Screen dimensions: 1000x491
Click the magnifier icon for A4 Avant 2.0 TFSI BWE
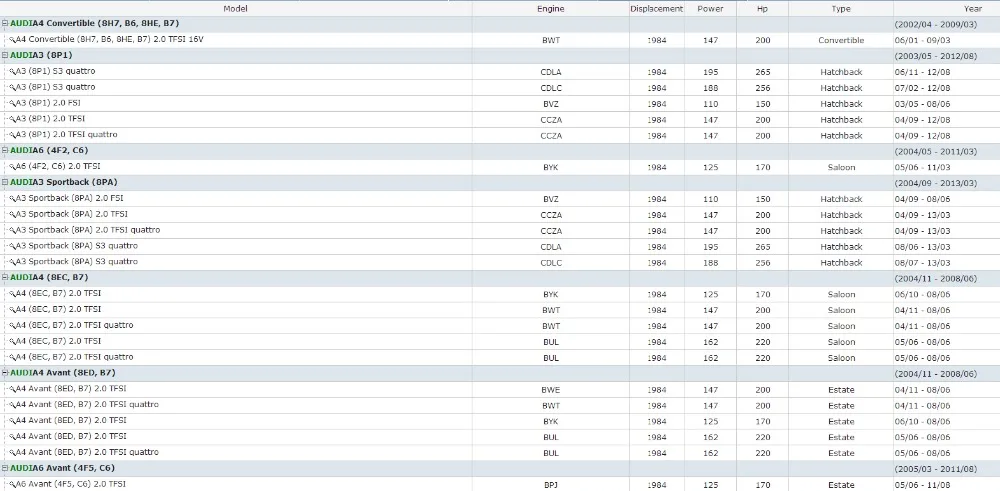point(12,389)
